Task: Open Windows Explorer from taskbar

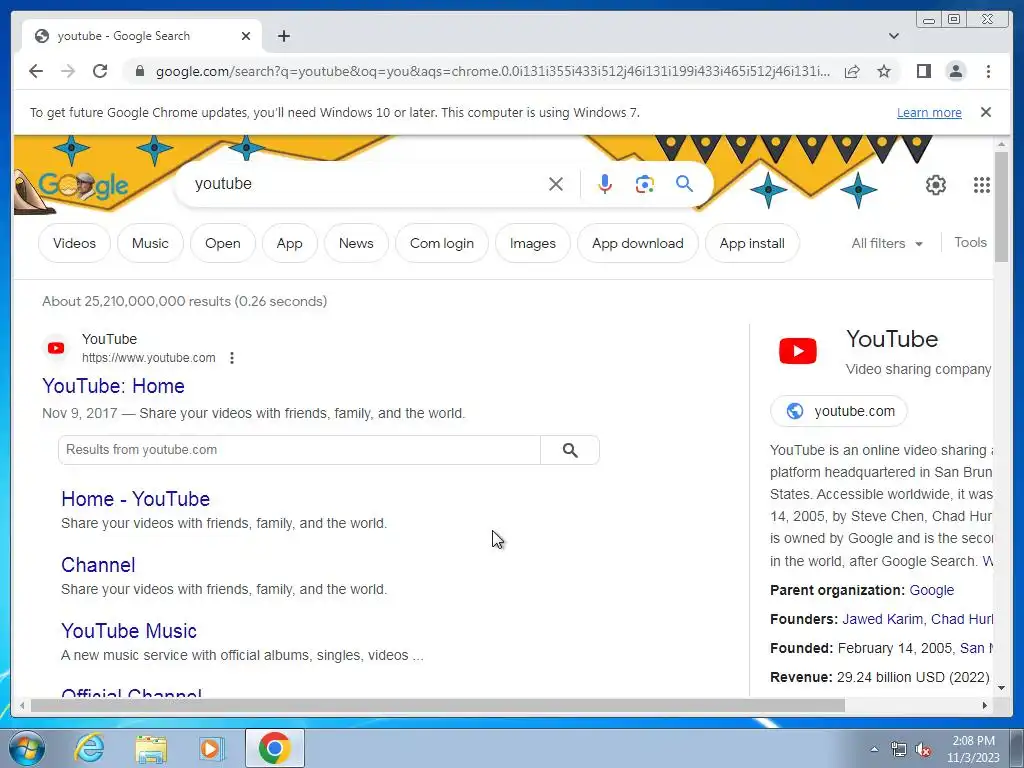Action: click(151, 748)
